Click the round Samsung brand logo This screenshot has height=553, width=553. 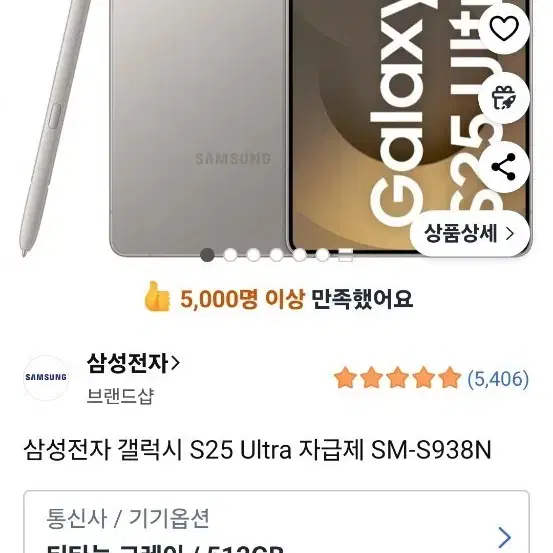tap(46, 377)
